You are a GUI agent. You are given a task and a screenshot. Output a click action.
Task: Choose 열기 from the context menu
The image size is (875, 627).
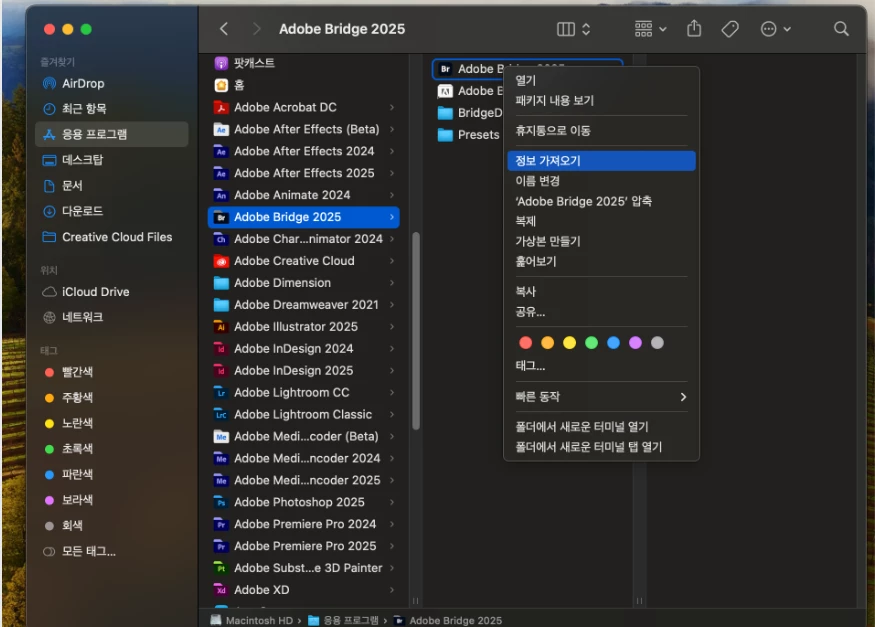(x=601, y=81)
